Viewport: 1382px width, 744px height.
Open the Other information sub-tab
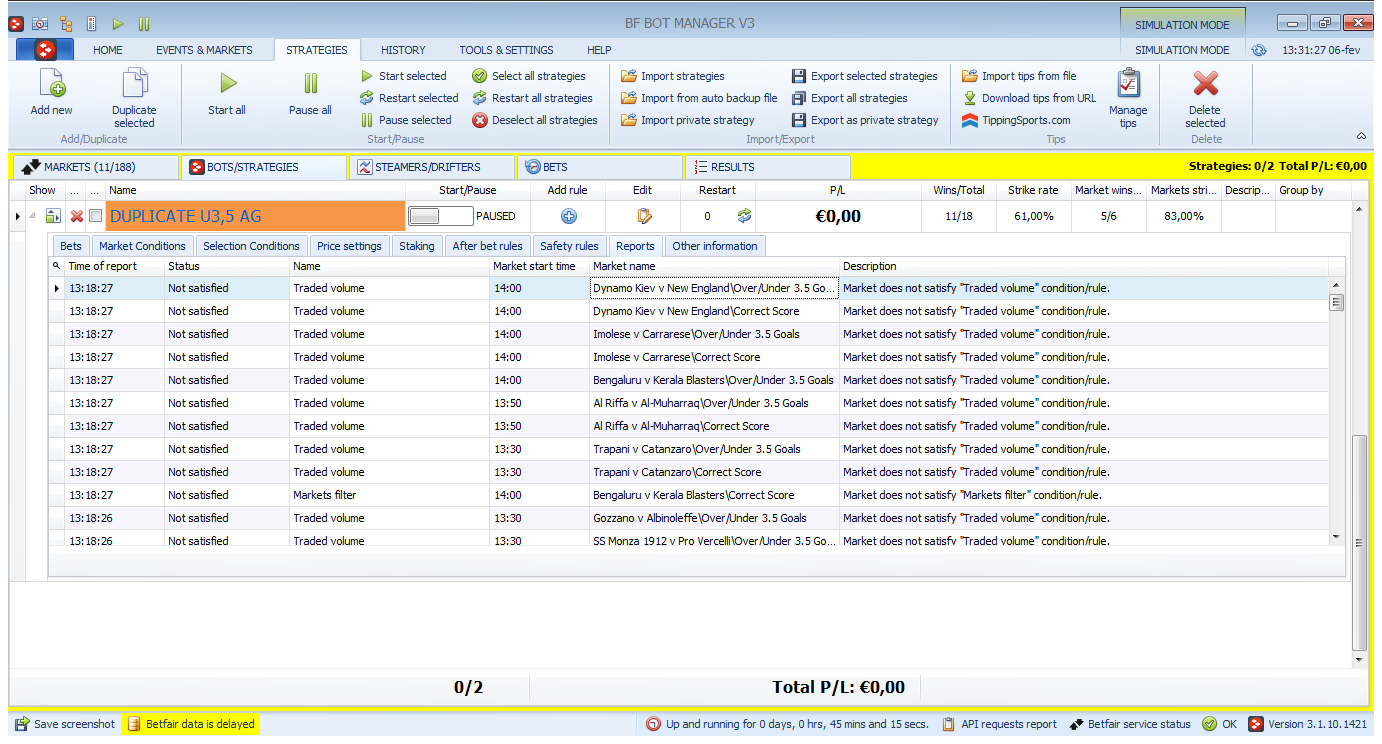715,246
